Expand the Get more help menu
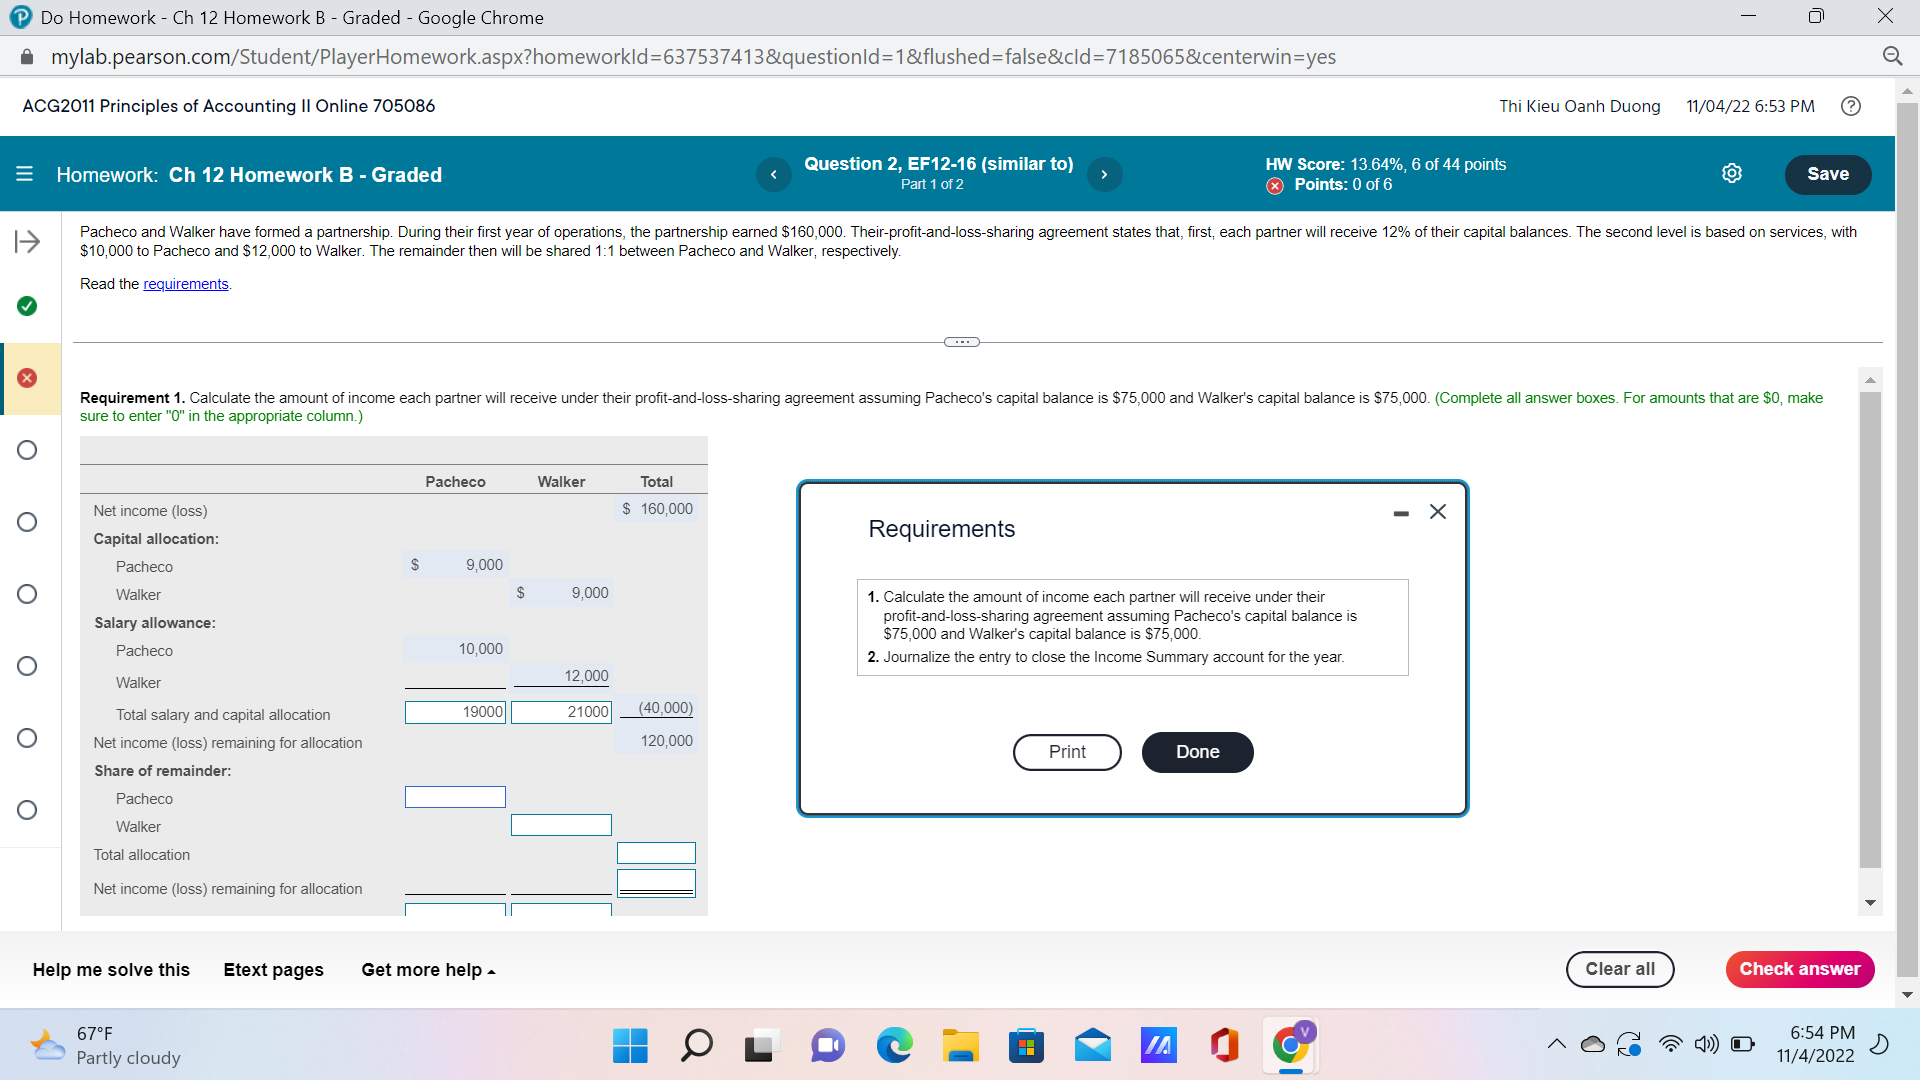Viewport: 1920px width, 1080px height. pyautogui.click(x=428, y=970)
